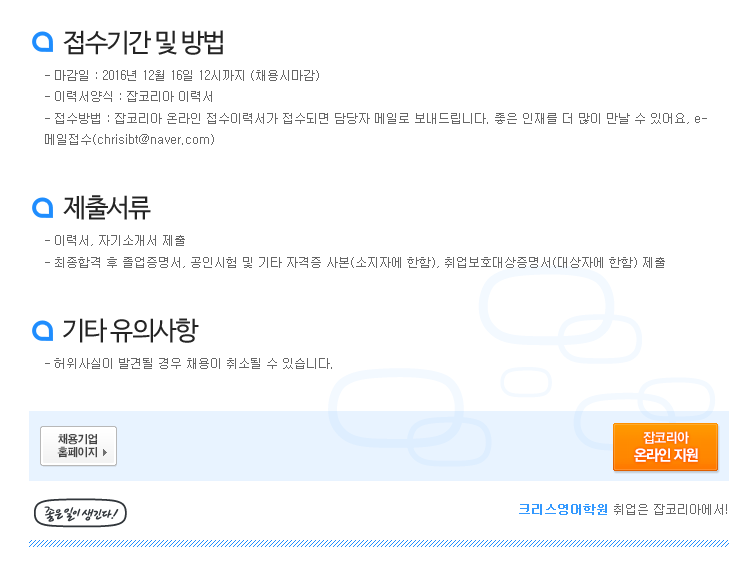The width and height of the screenshot is (756, 571).
Task: Open the 채용기업 홈페이지 button
Action: [x=79, y=446]
